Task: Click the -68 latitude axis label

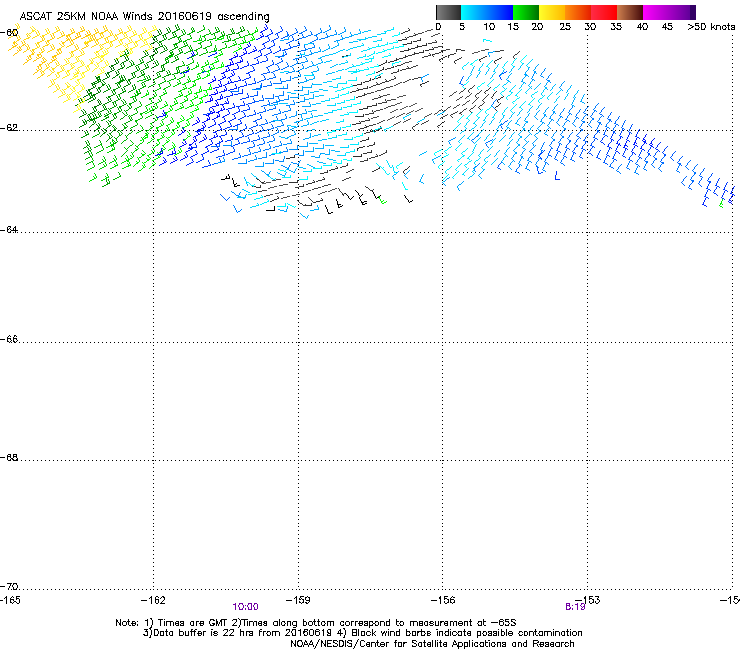Action: click(10, 458)
